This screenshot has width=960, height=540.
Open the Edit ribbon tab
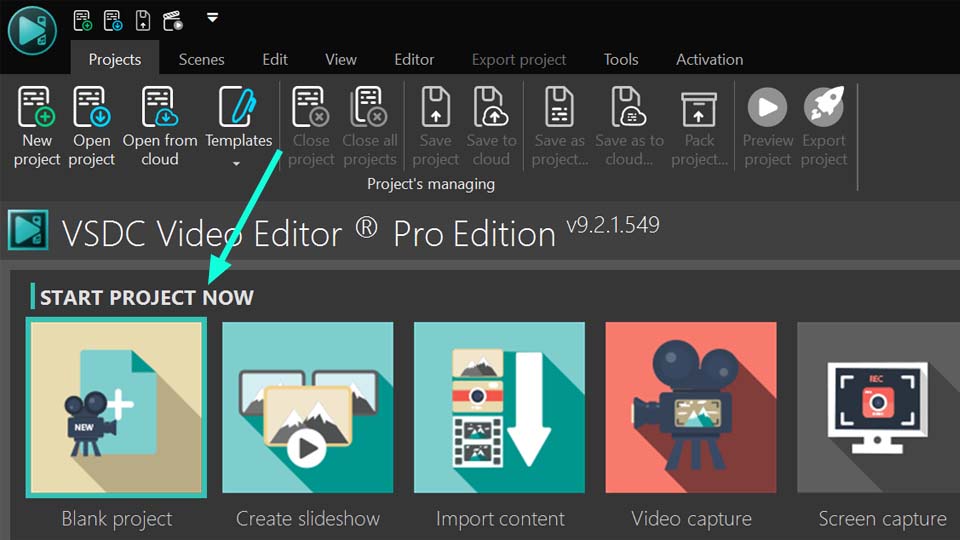pyautogui.click(x=275, y=59)
